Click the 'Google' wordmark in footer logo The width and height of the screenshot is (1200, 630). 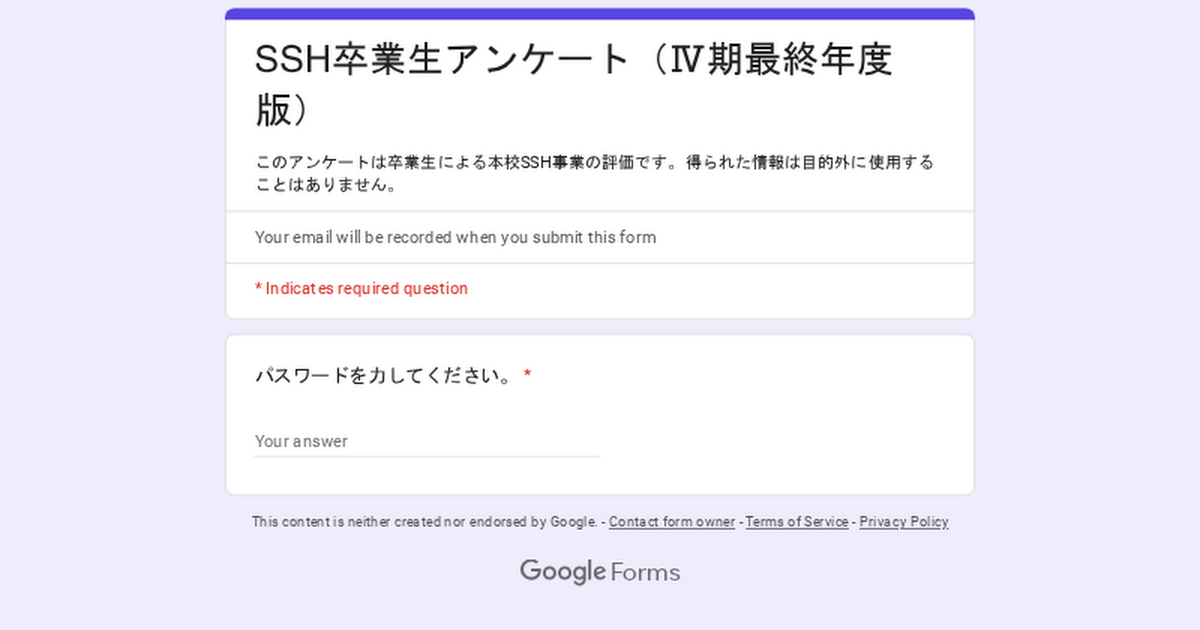(562, 572)
